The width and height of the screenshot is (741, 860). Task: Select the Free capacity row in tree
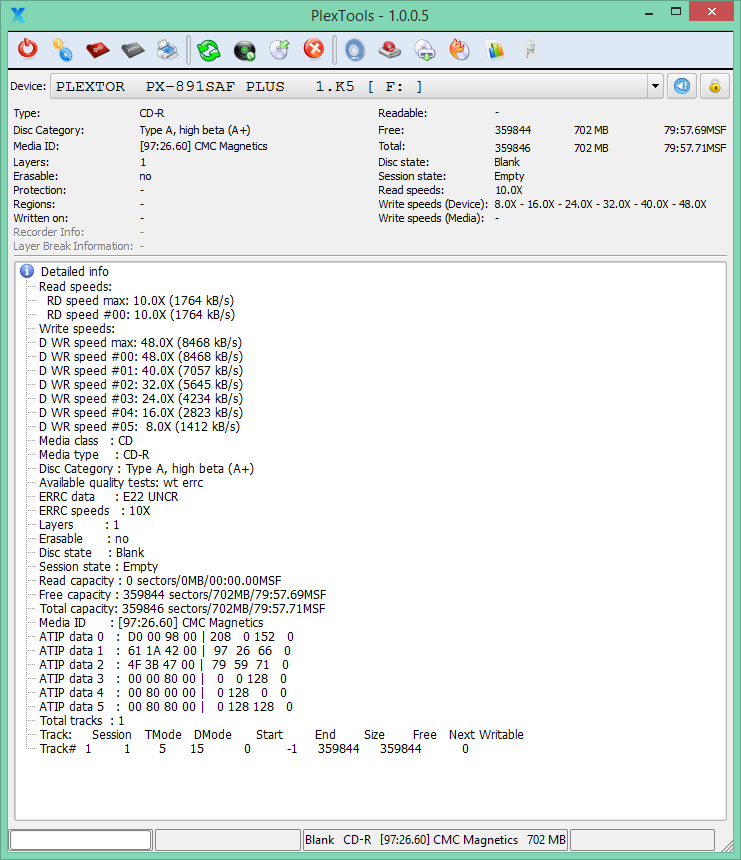pos(183,595)
